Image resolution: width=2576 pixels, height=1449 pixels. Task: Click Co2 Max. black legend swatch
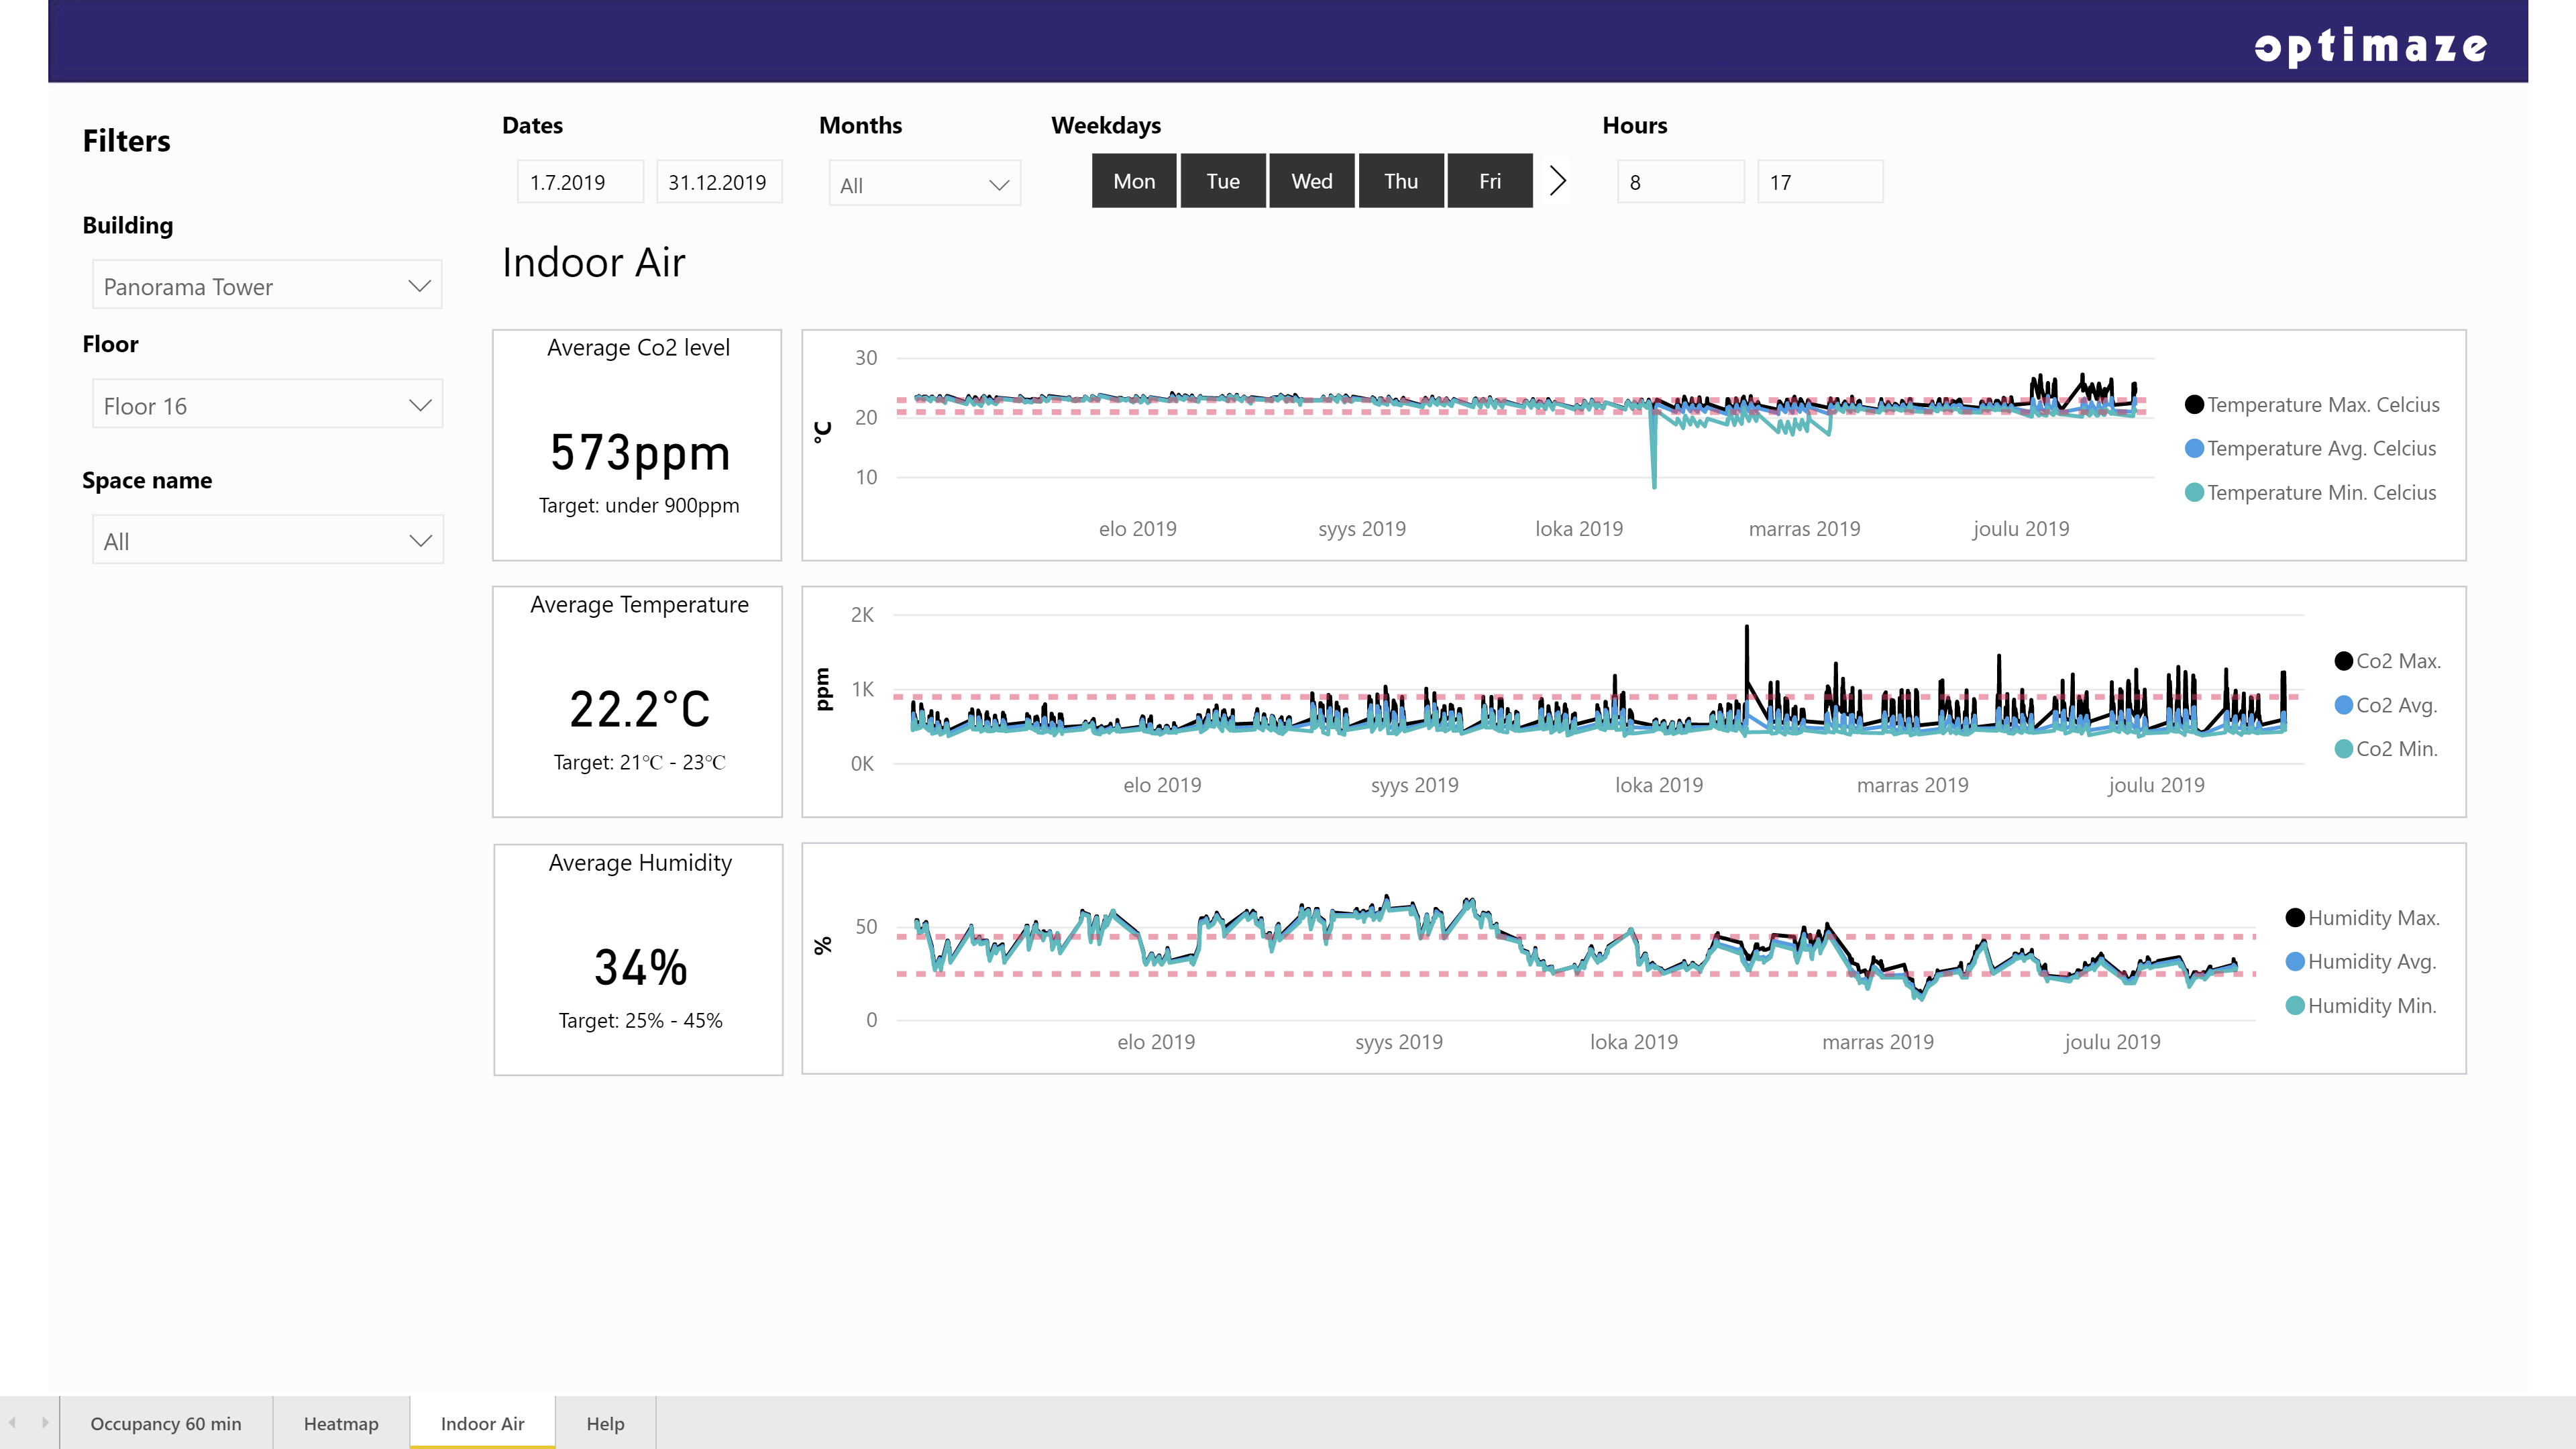[2343, 661]
